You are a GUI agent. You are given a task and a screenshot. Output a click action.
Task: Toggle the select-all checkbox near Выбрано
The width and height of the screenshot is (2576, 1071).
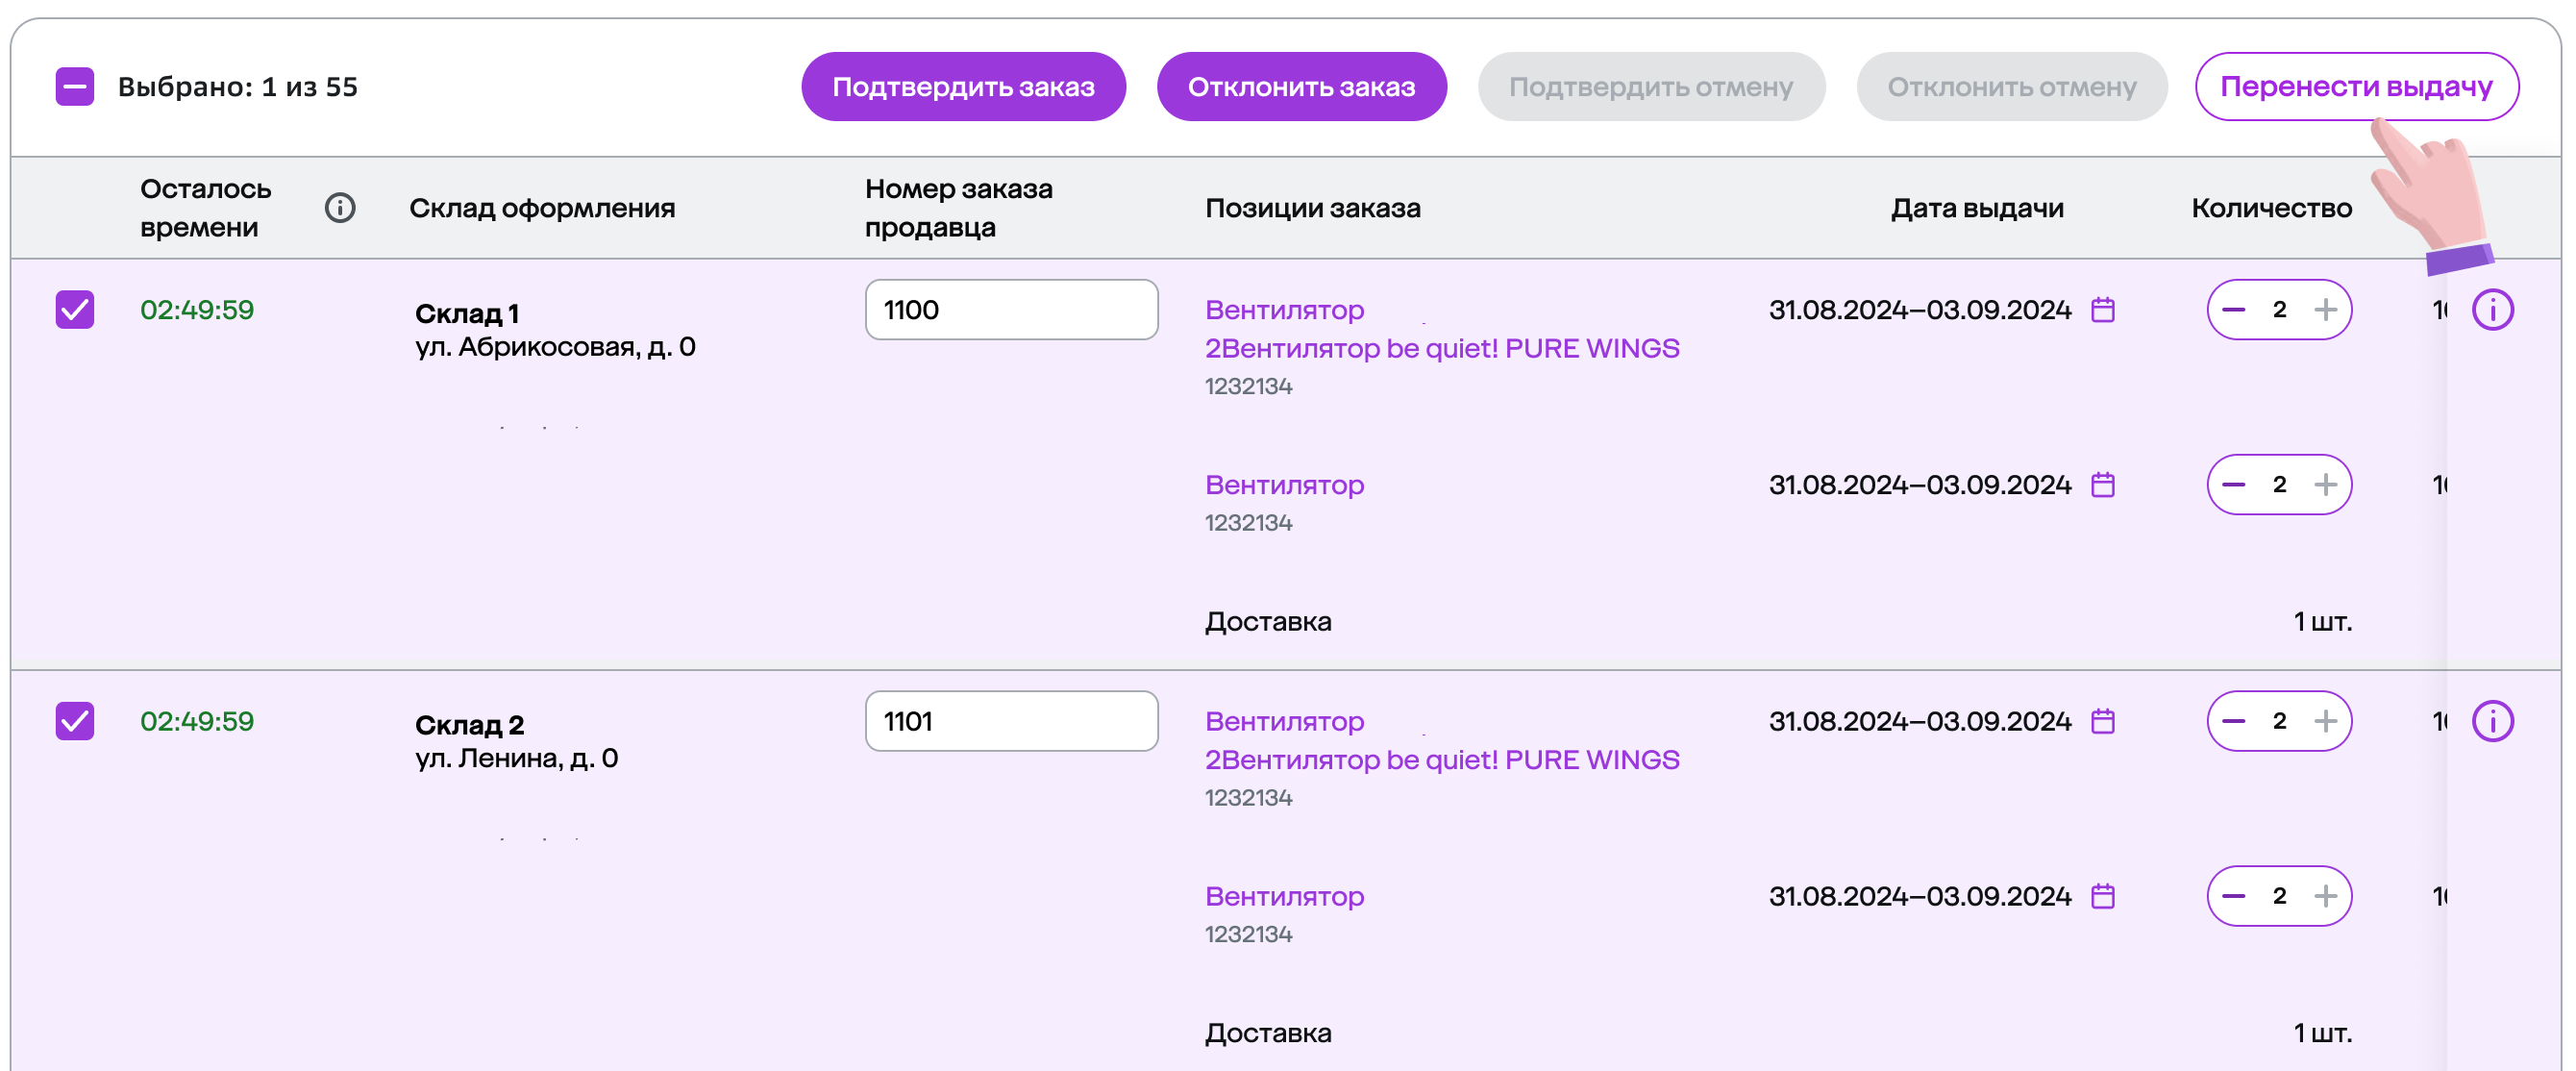coord(75,87)
